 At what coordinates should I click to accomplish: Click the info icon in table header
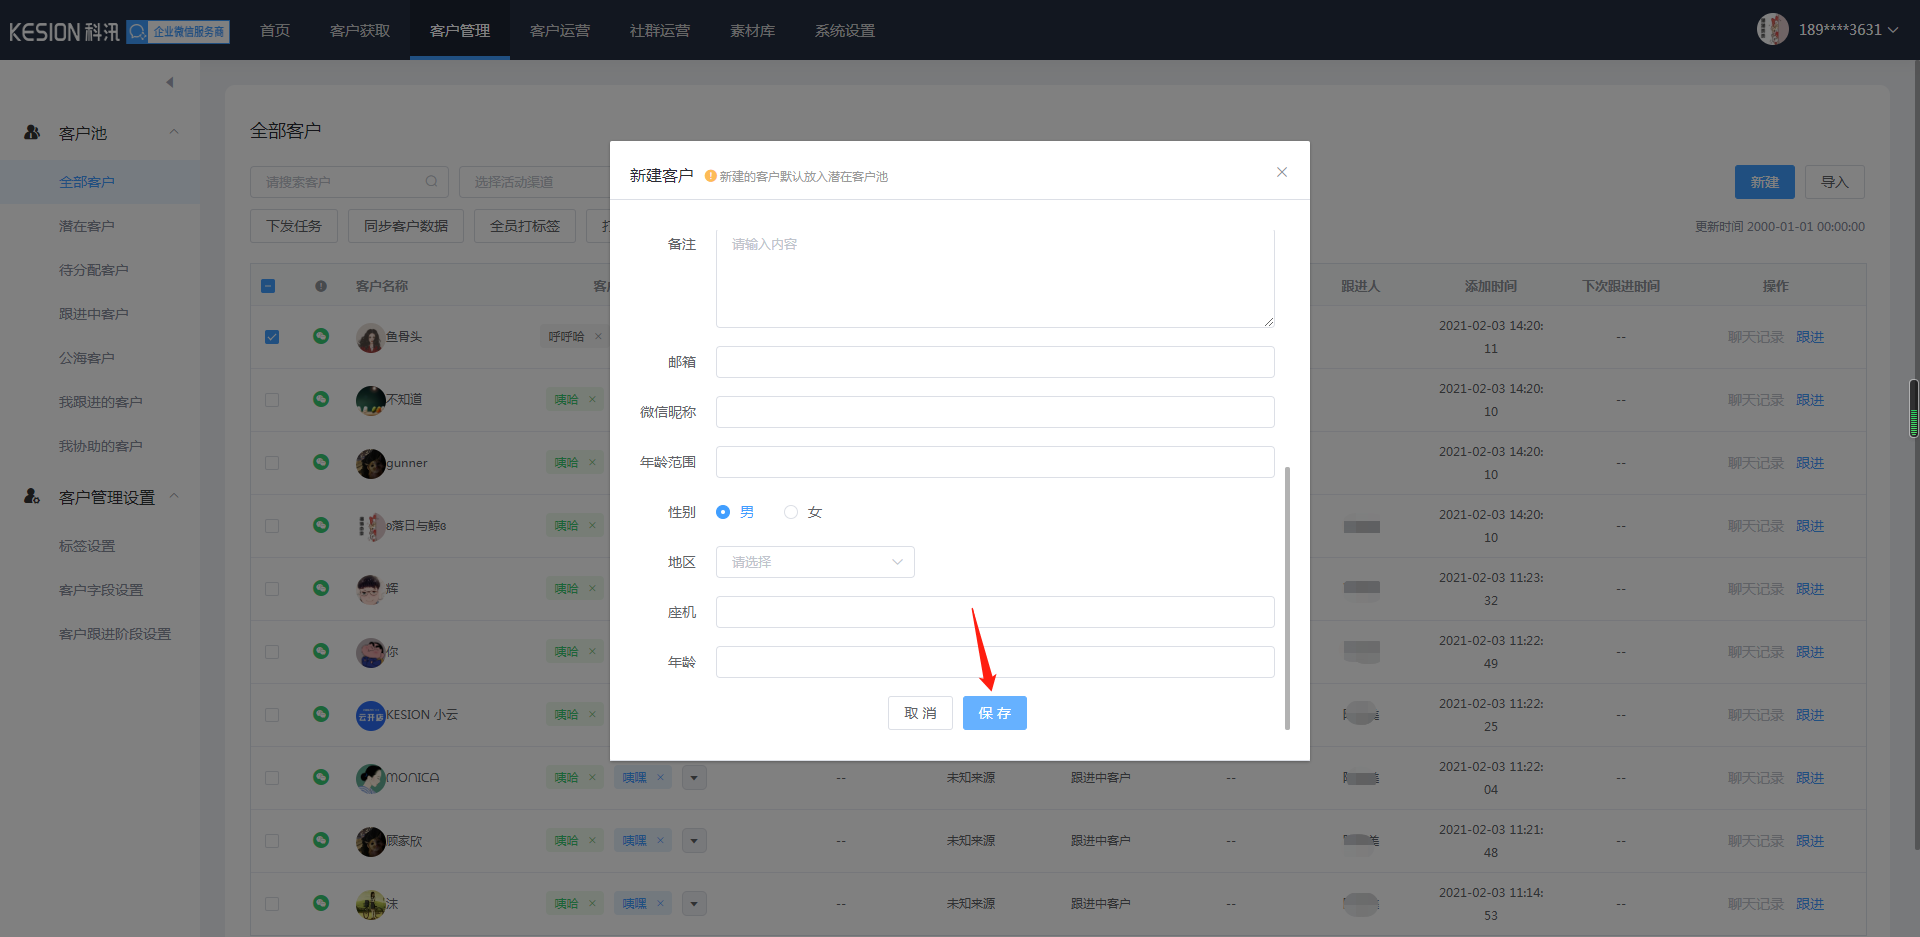pos(321,286)
